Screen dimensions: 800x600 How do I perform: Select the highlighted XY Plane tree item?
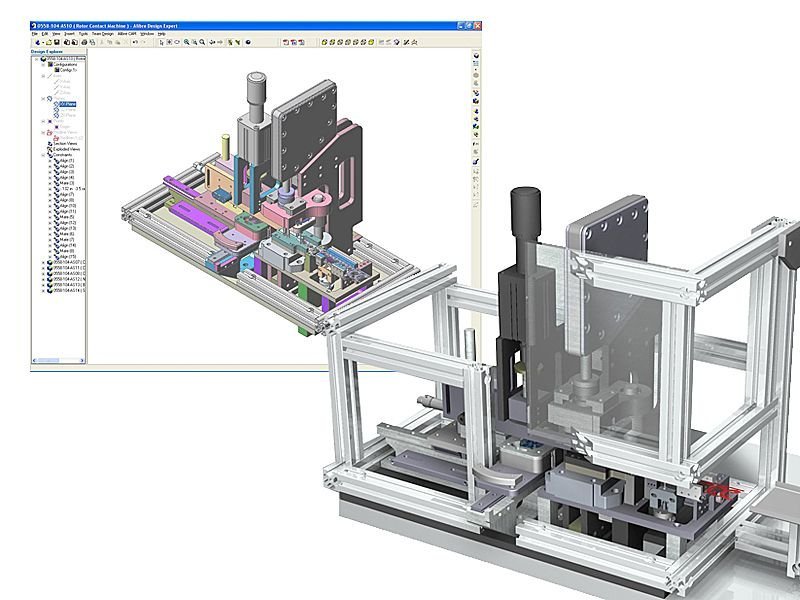coord(65,104)
